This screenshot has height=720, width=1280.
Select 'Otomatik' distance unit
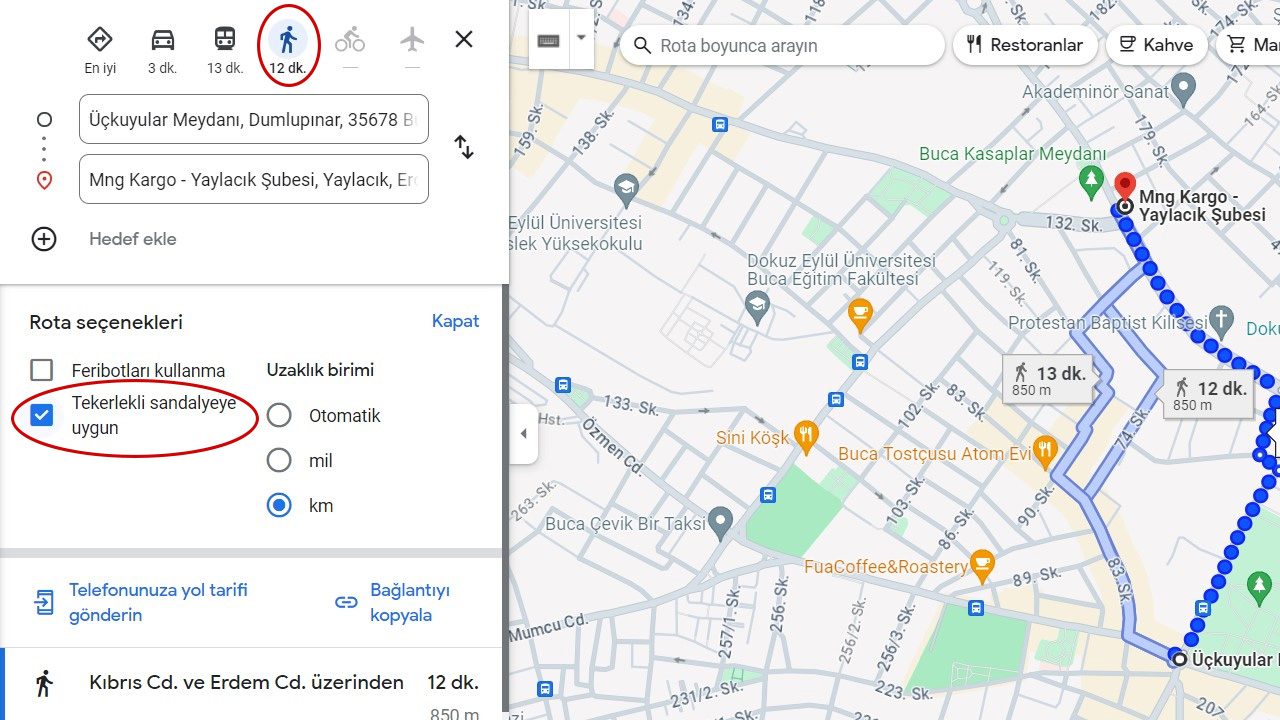click(279, 415)
